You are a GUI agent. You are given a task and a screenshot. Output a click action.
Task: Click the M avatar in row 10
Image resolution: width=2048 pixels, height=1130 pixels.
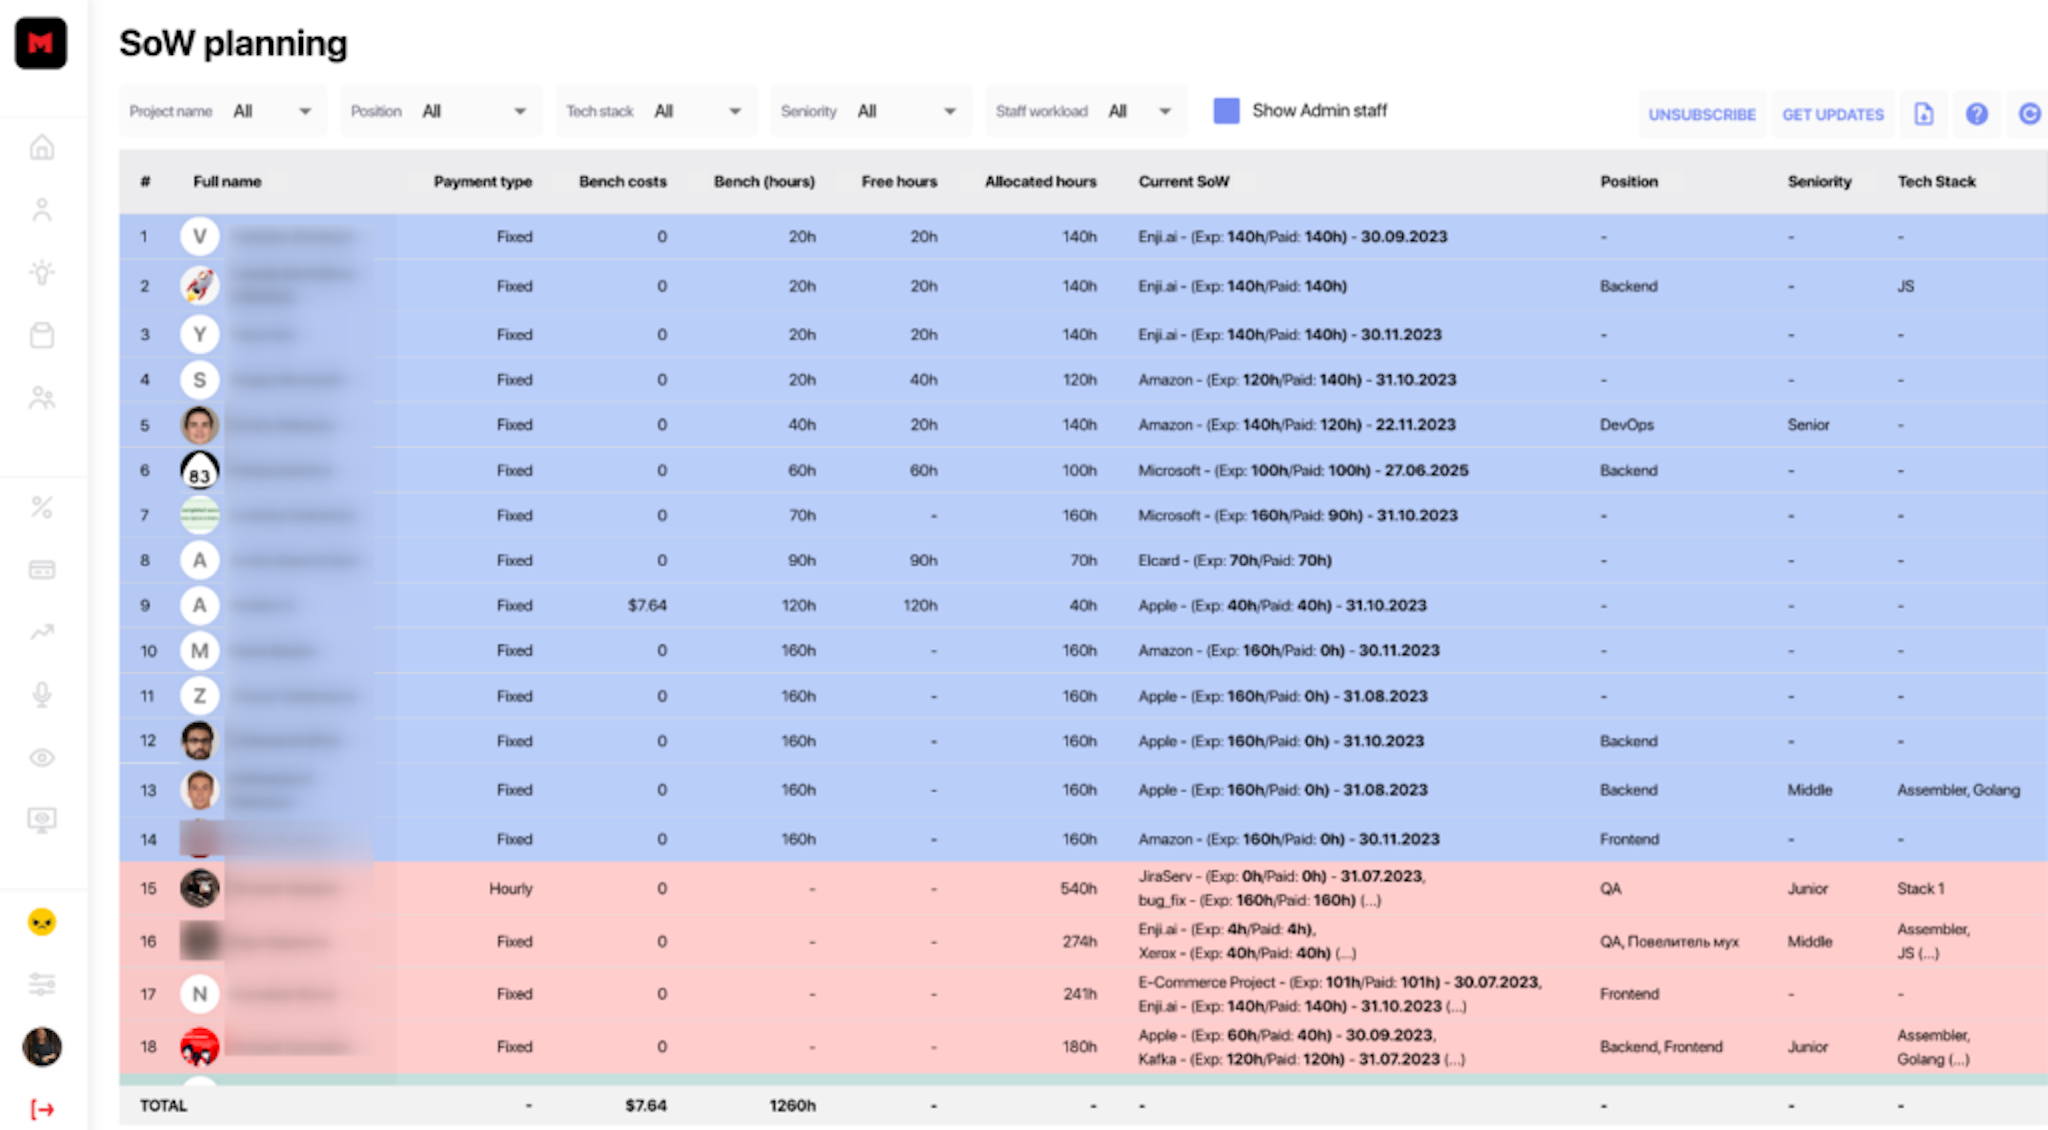pos(200,651)
